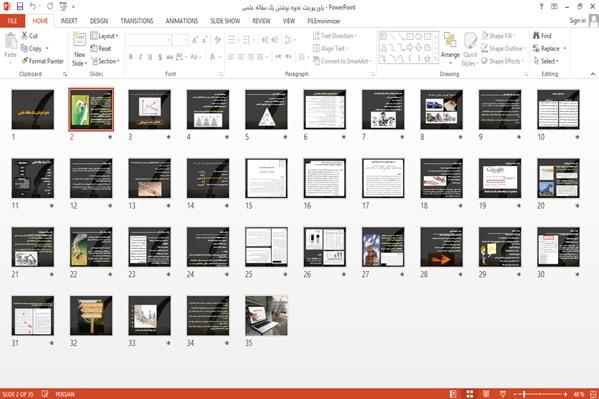Increase font size with large A
599x399 pixels.
tap(195, 40)
